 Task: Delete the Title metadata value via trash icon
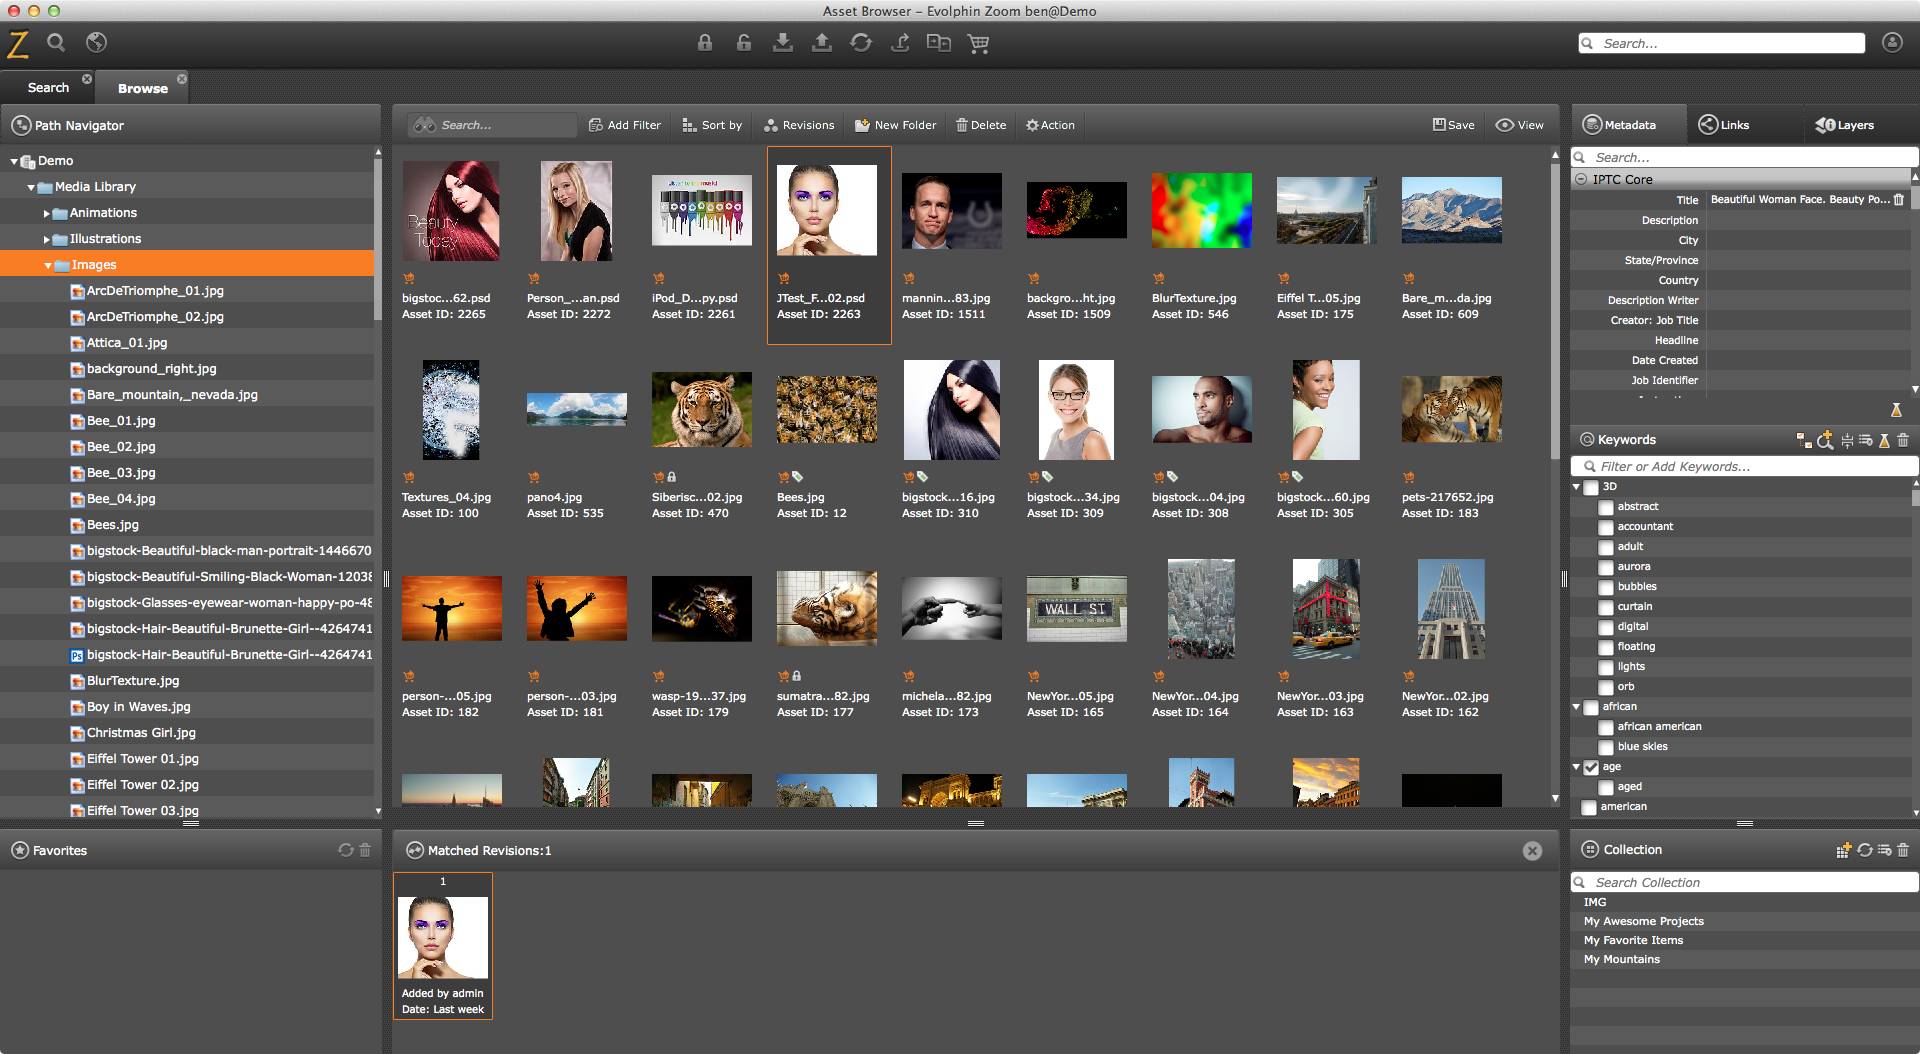coord(1899,200)
